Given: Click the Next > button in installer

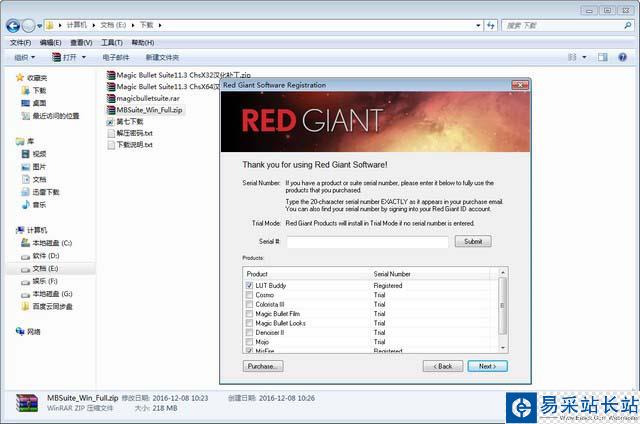Looking at the screenshot, I should 488,366.
